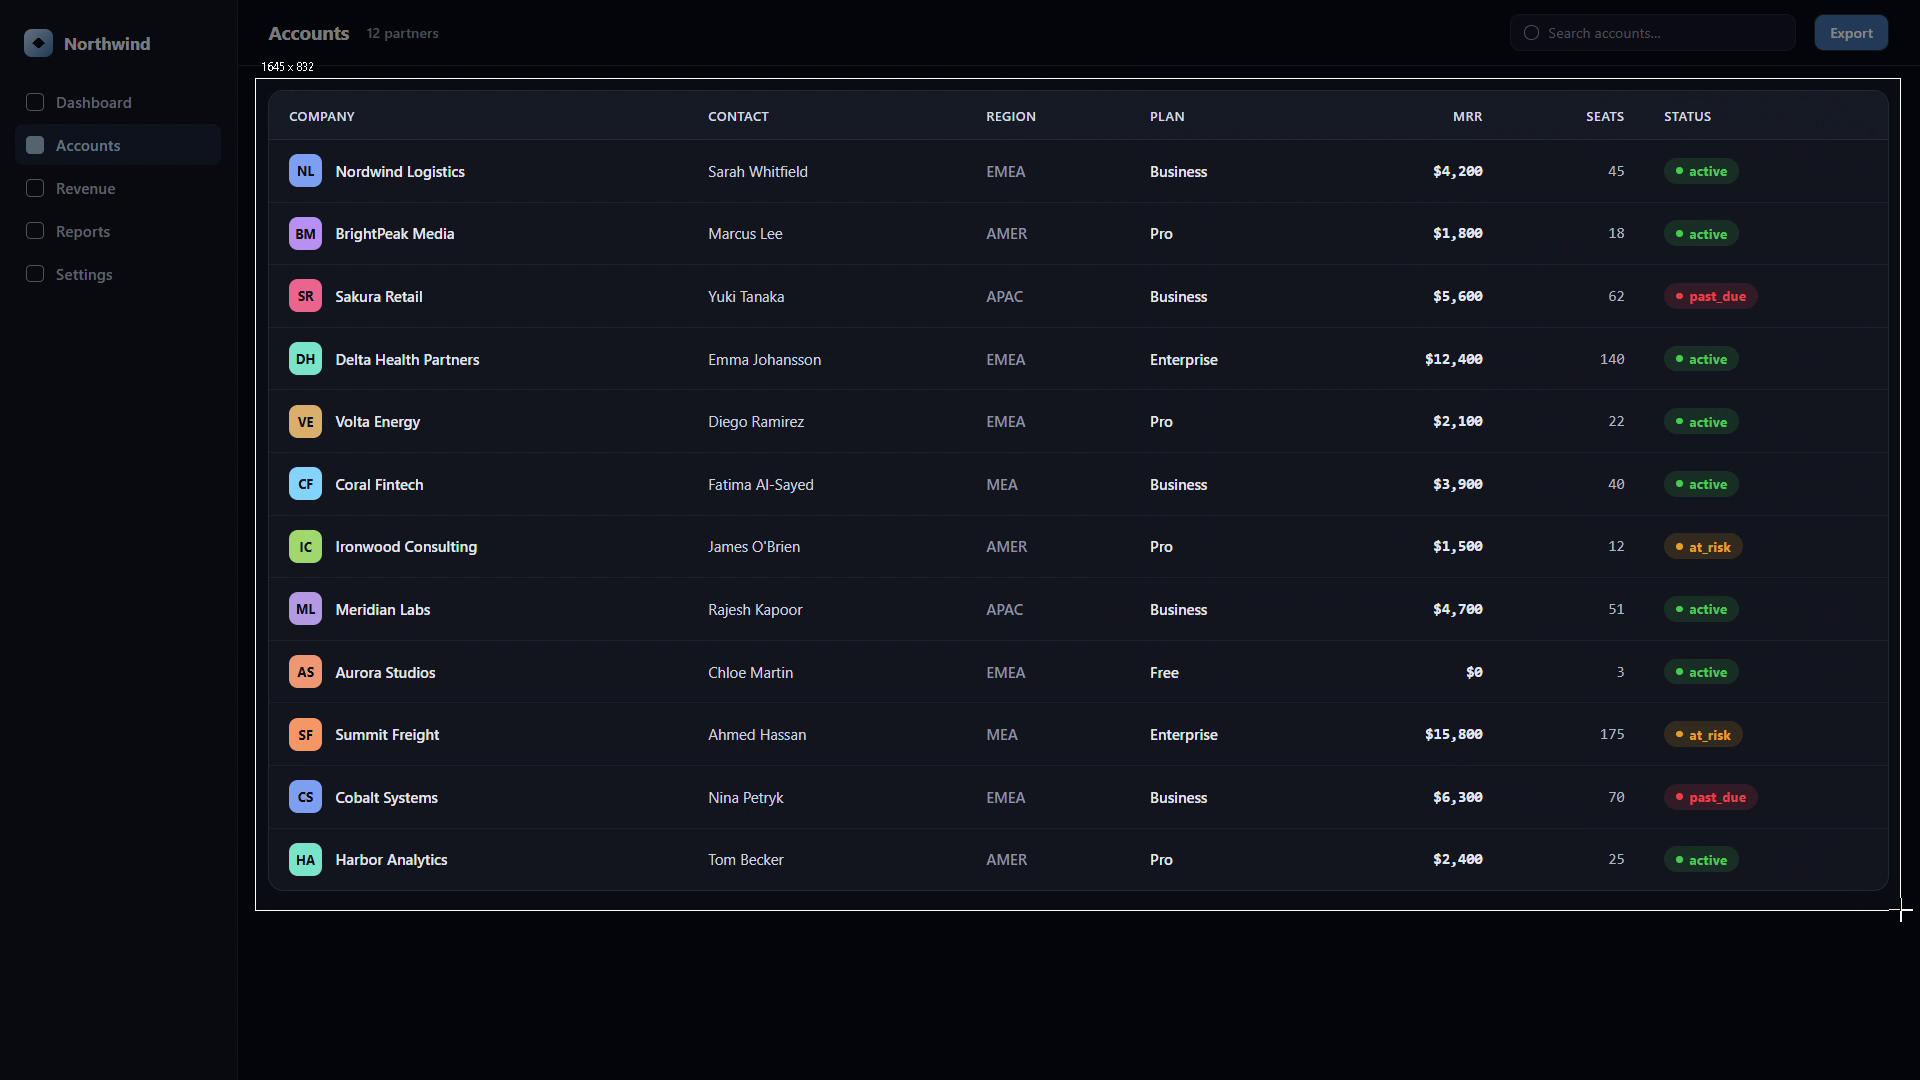This screenshot has height=1080, width=1920.
Task: Click the Dashboard sidebar icon
Action: [x=35, y=102]
